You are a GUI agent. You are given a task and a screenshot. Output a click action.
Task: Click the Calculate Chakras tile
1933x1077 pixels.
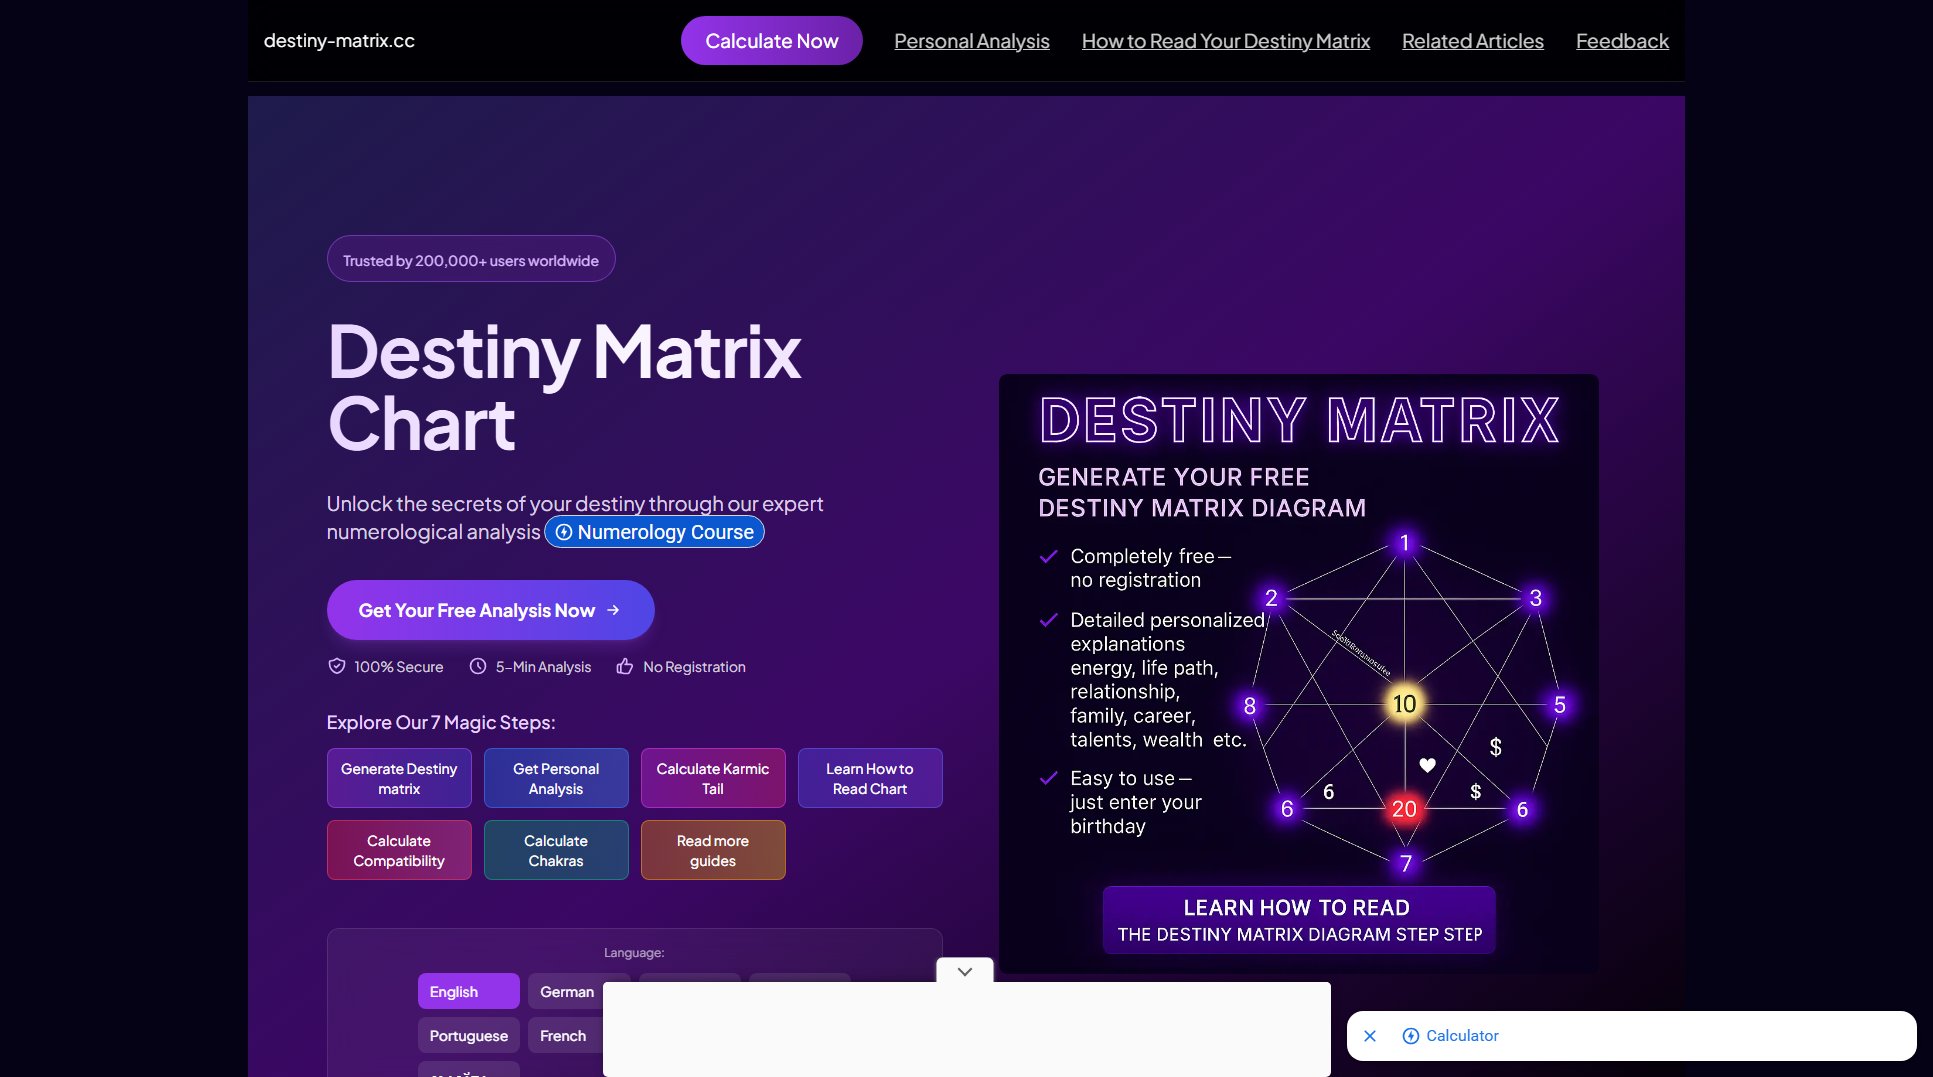pos(556,850)
